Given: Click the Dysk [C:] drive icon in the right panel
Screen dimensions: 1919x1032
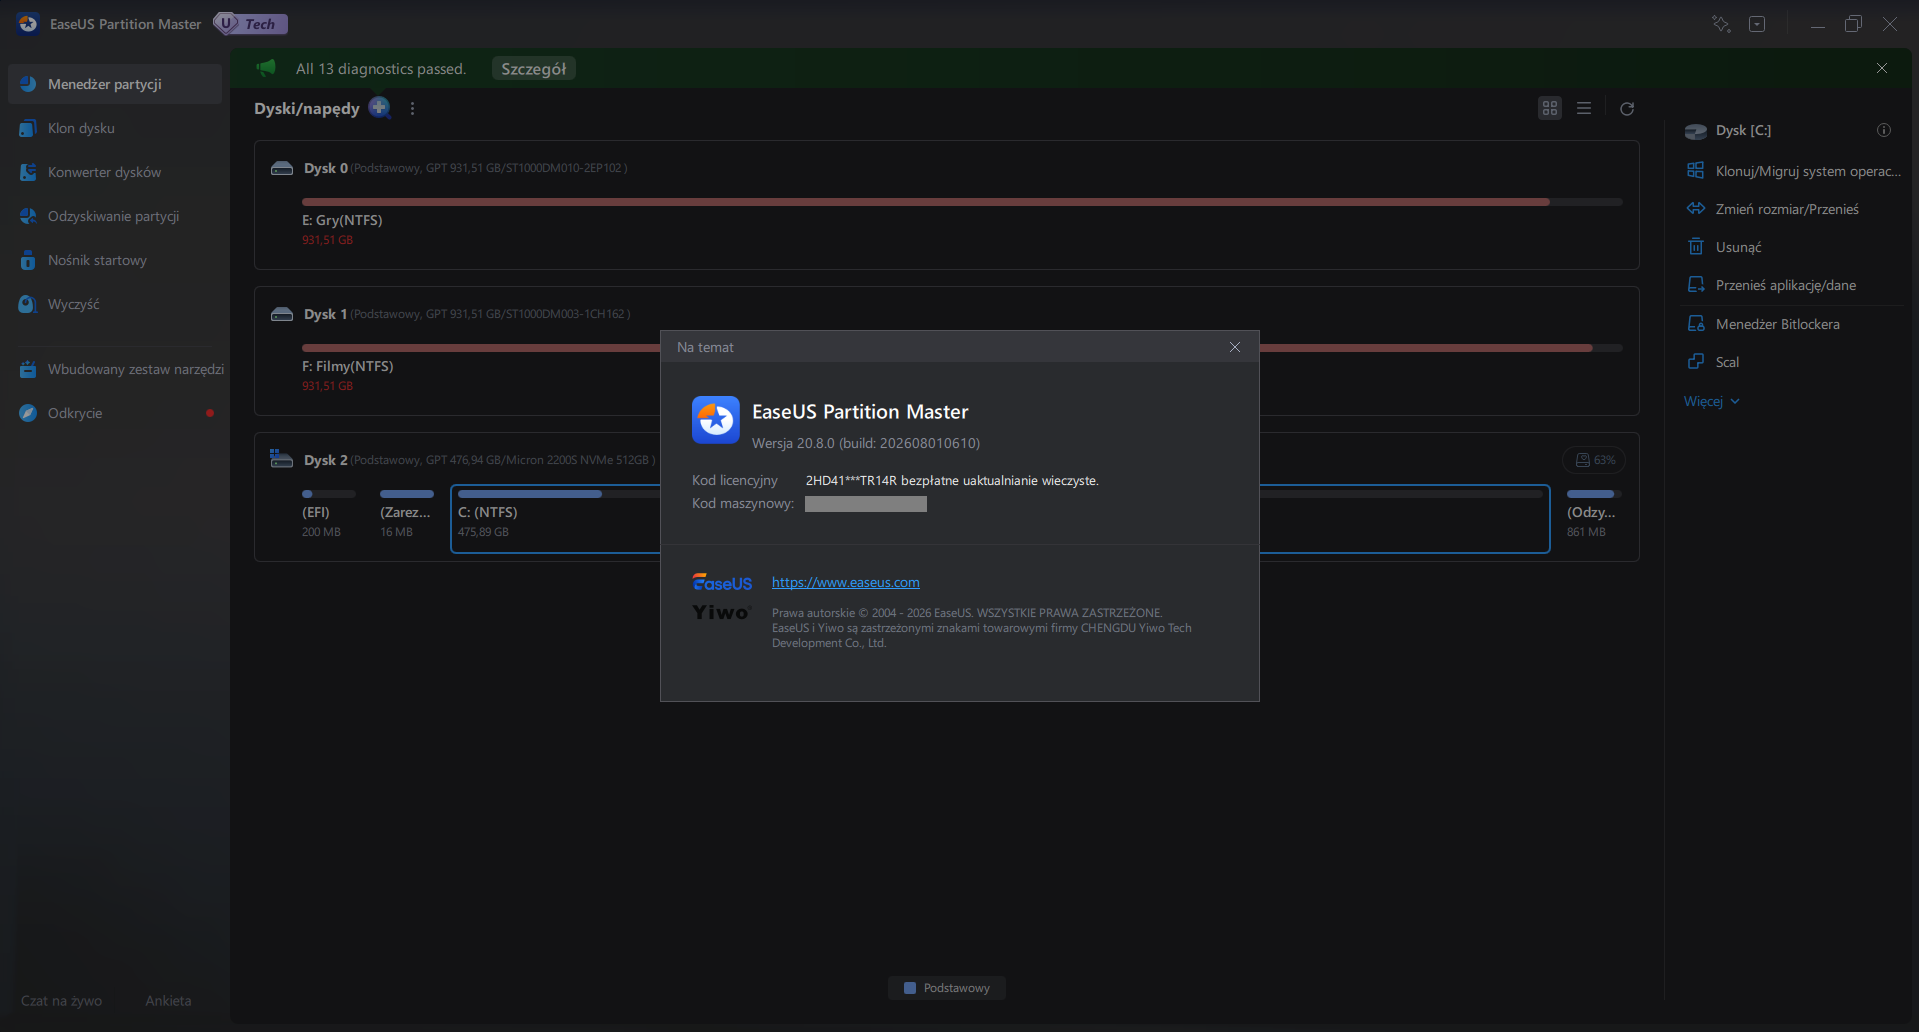Looking at the screenshot, I should [x=1696, y=131].
